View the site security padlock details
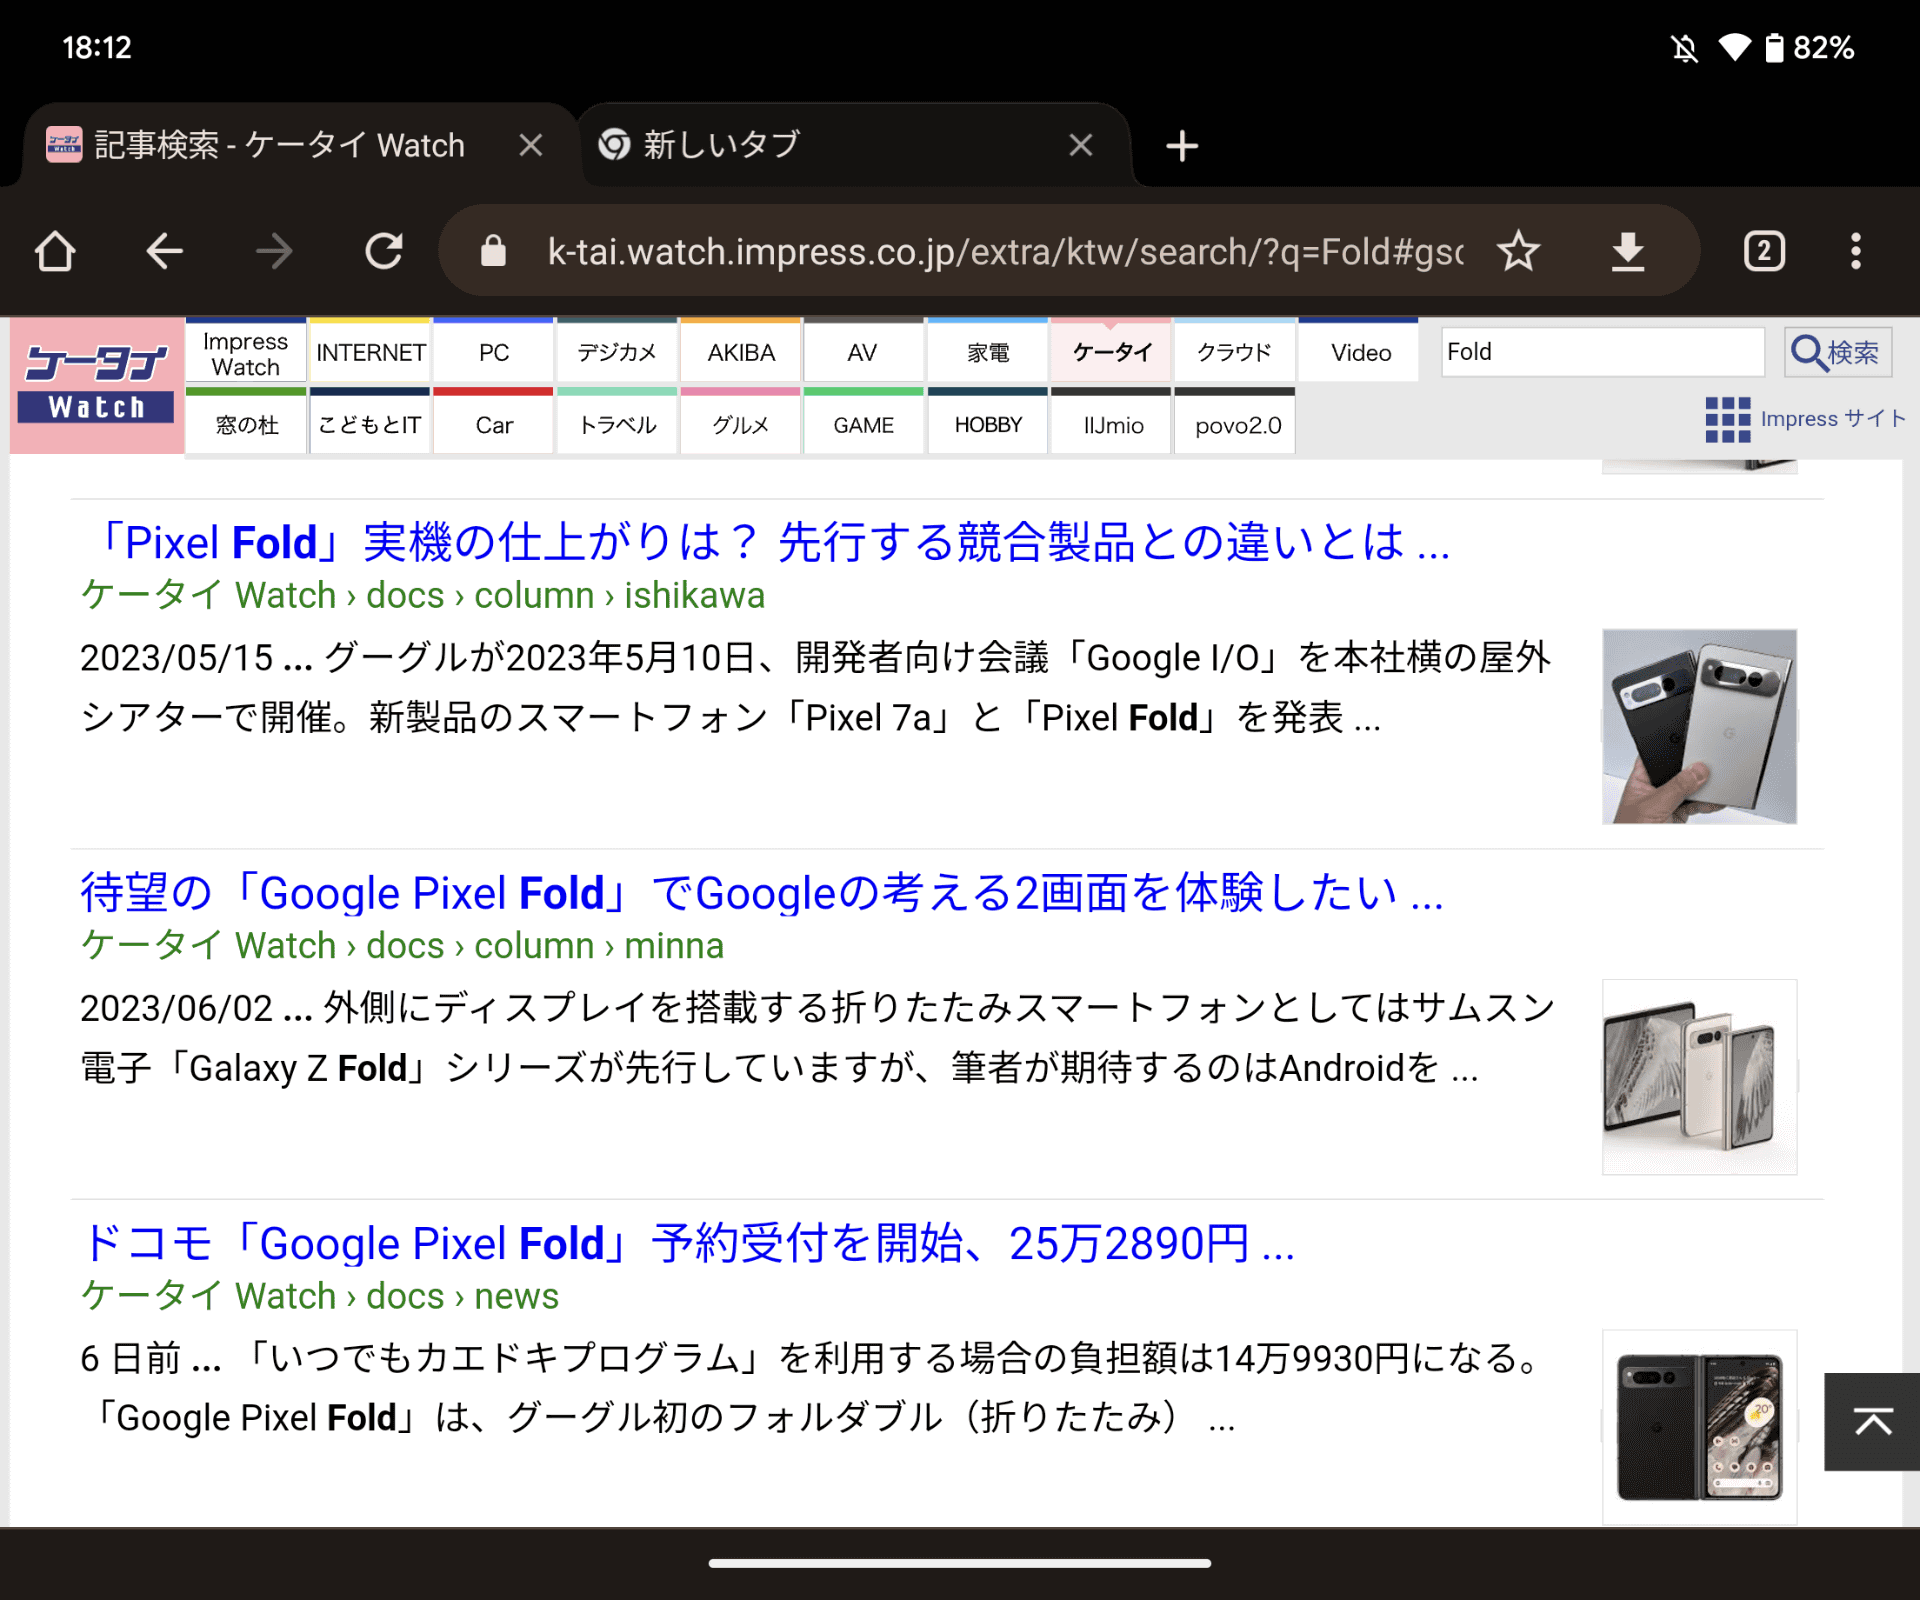The image size is (1920, 1600). (x=492, y=251)
